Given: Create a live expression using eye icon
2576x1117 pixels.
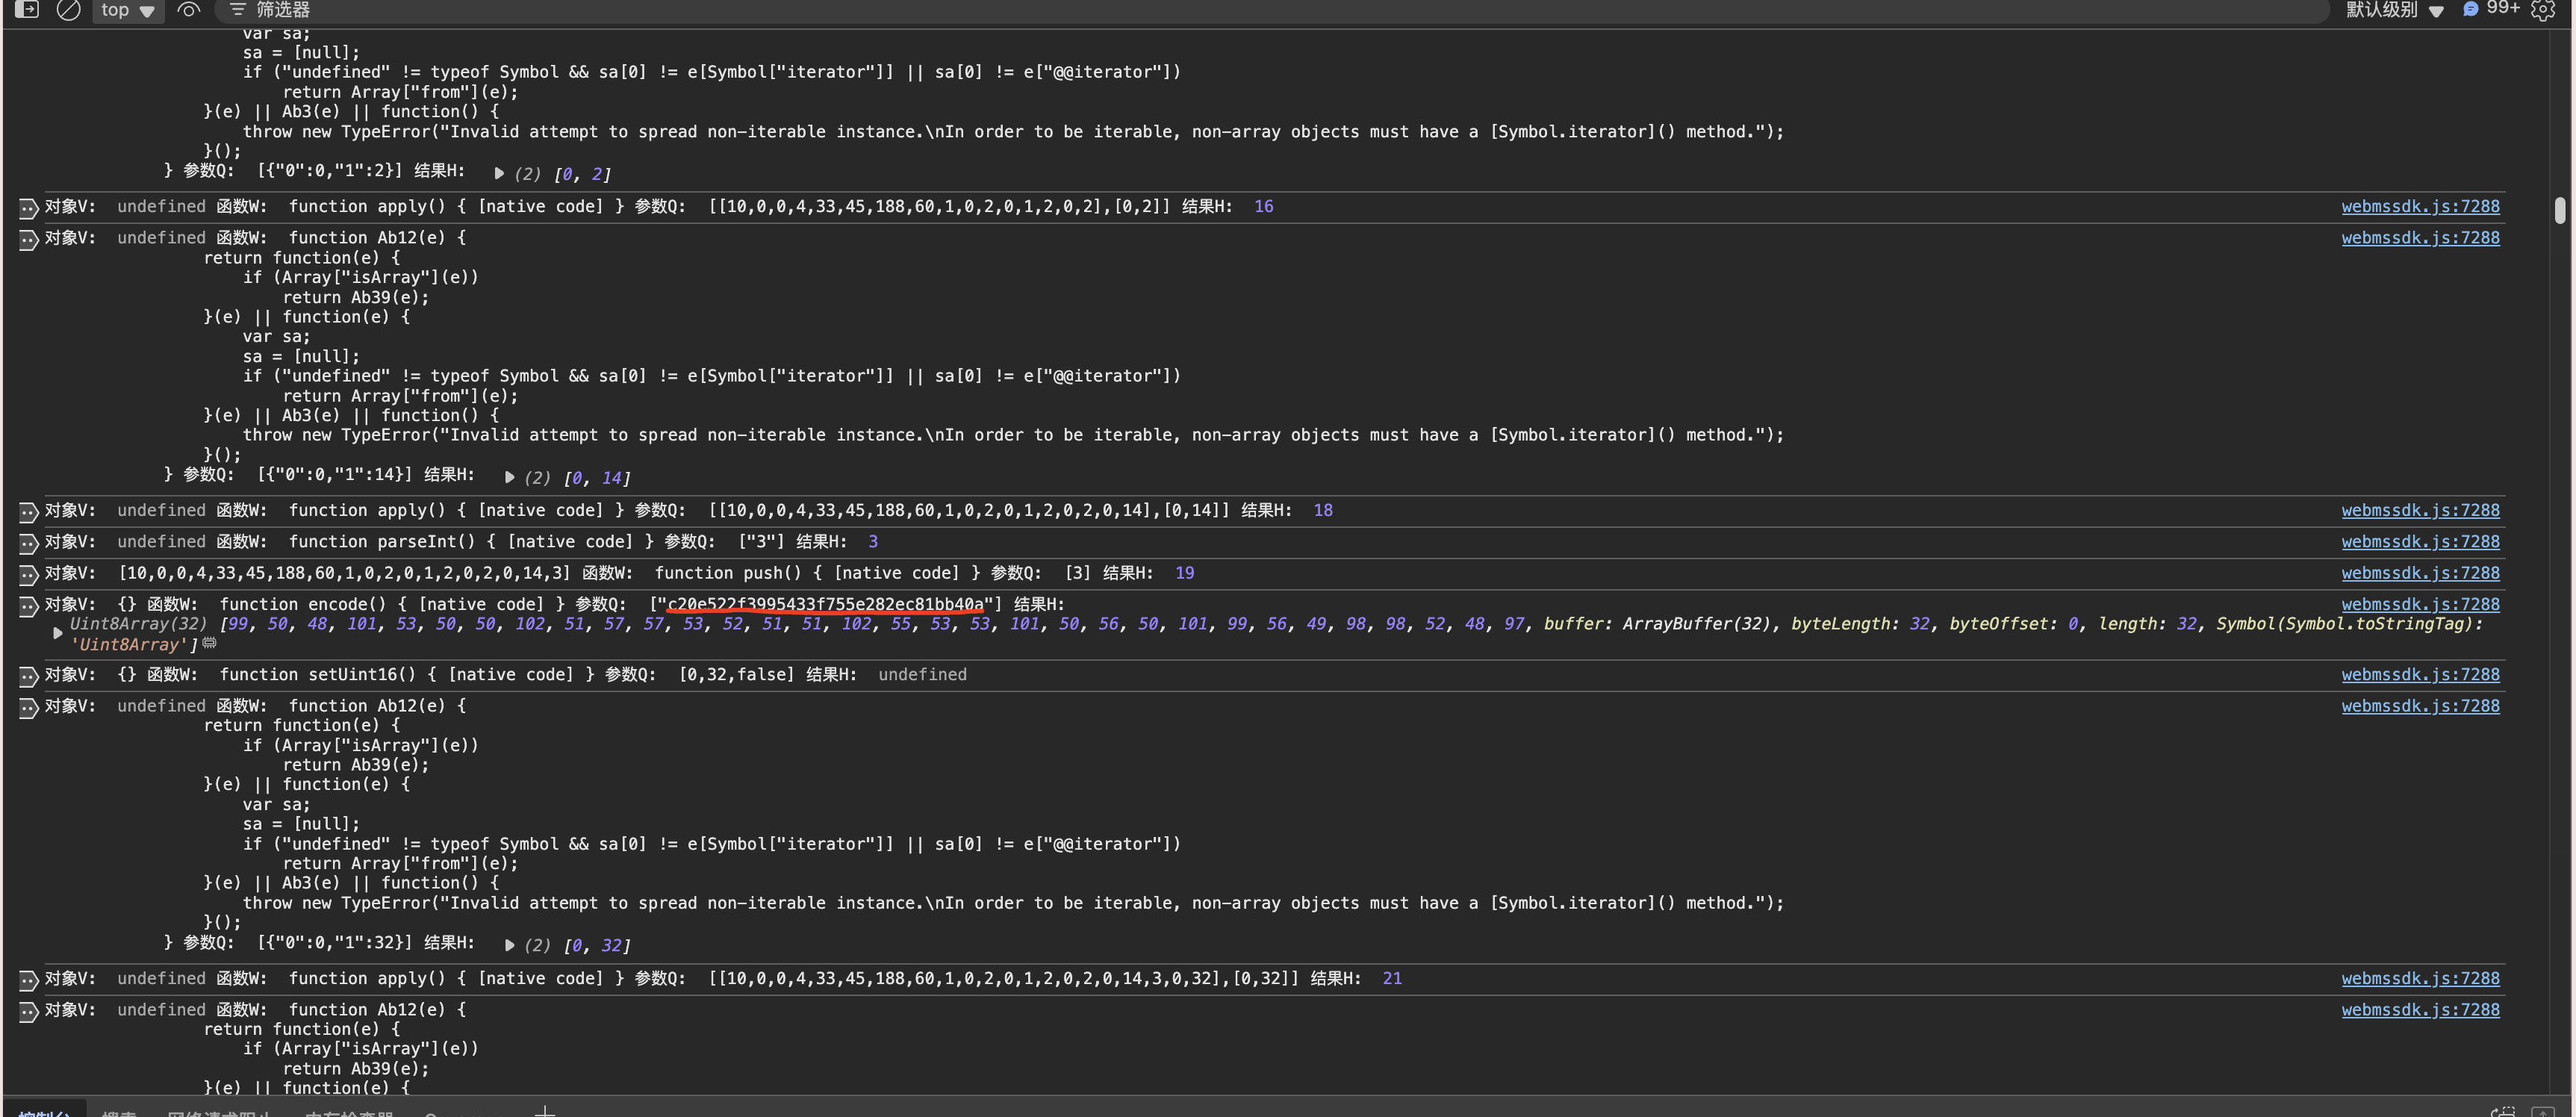Looking at the screenshot, I should click(188, 10).
